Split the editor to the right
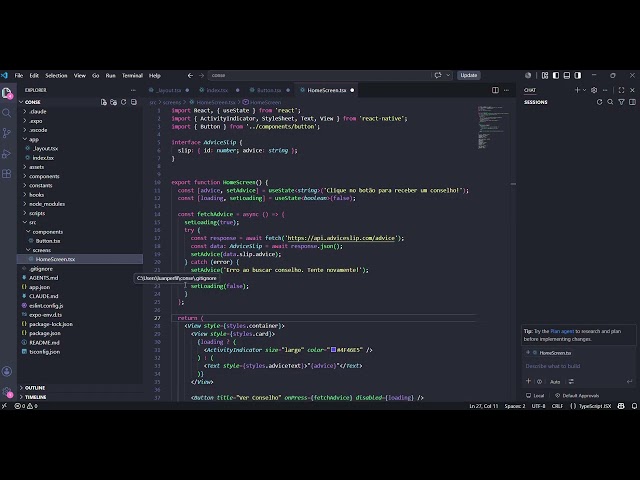 (495, 90)
